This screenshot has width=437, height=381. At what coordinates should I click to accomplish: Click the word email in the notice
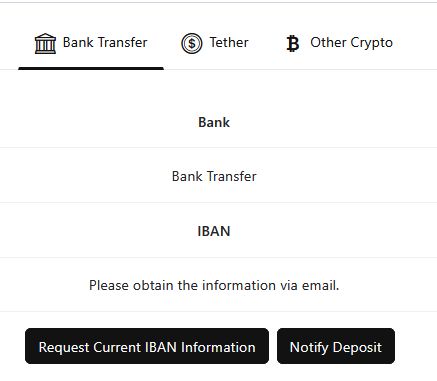[x=321, y=285]
